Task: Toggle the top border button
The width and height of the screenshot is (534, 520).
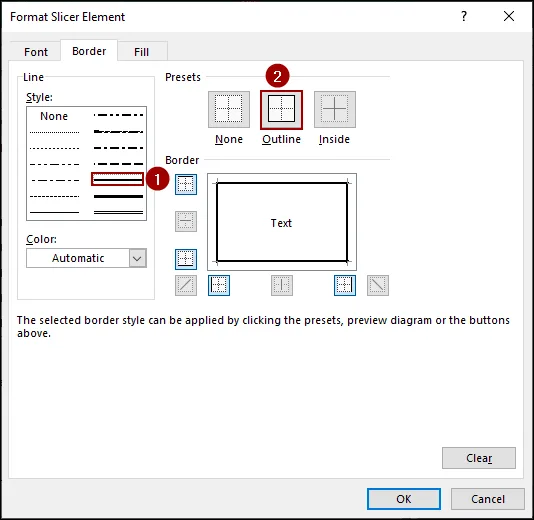Action: point(186,184)
